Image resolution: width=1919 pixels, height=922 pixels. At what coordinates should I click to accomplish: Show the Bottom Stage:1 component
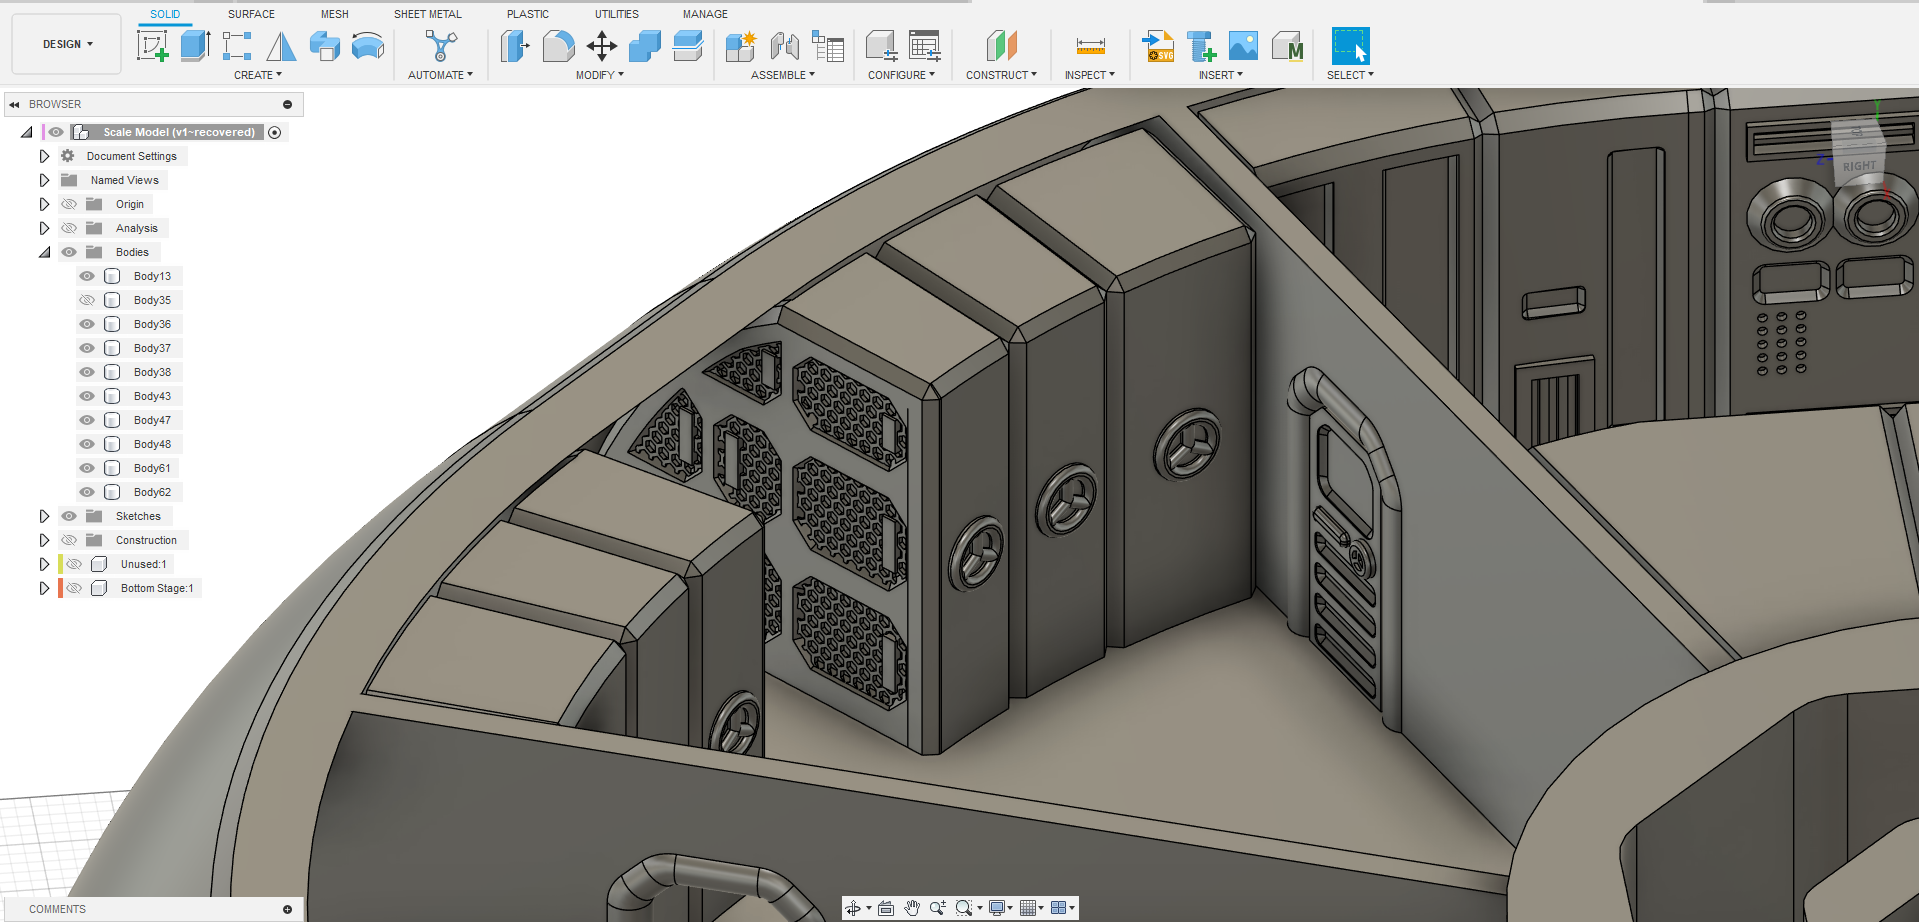click(x=74, y=588)
